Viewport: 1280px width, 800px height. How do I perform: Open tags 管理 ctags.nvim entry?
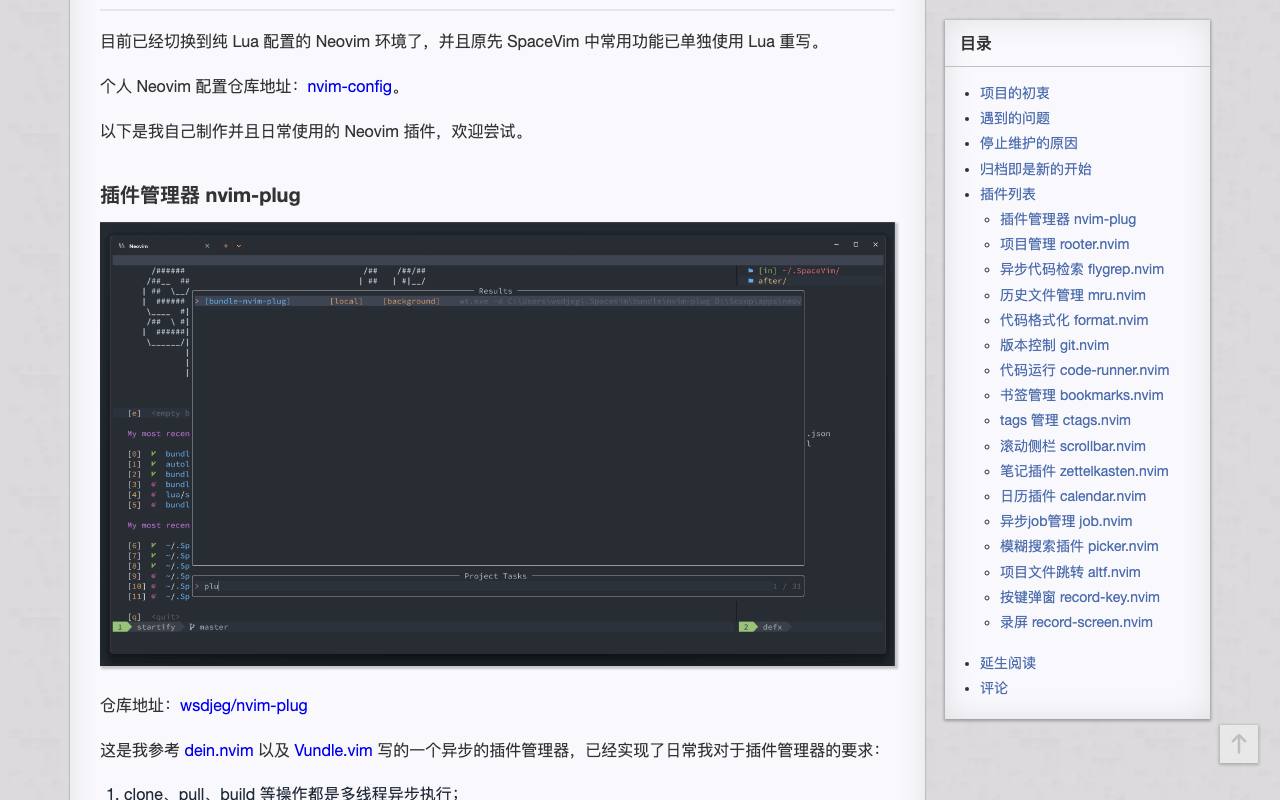(1065, 420)
